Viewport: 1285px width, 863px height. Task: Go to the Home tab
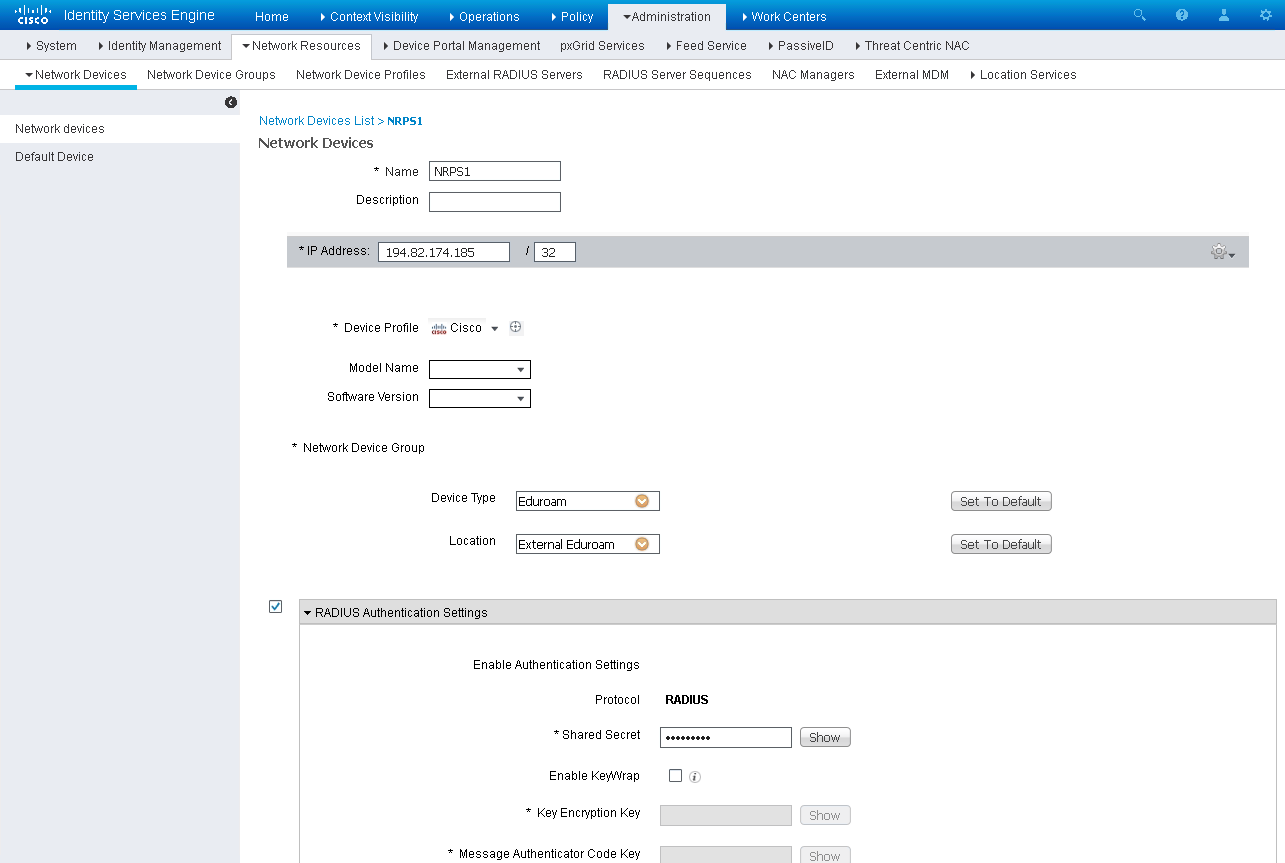[272, 17]
